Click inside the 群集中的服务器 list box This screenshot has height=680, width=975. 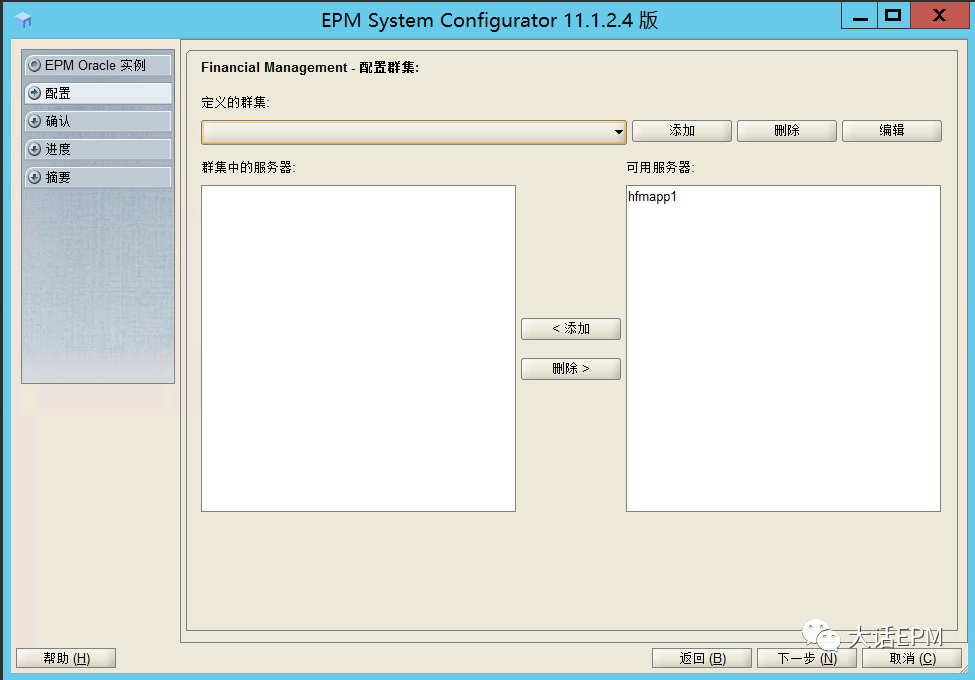(358, 348)
